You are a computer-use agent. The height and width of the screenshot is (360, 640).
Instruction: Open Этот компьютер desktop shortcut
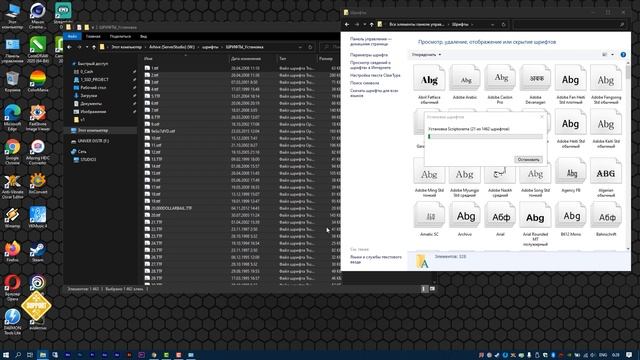point(12,16)
